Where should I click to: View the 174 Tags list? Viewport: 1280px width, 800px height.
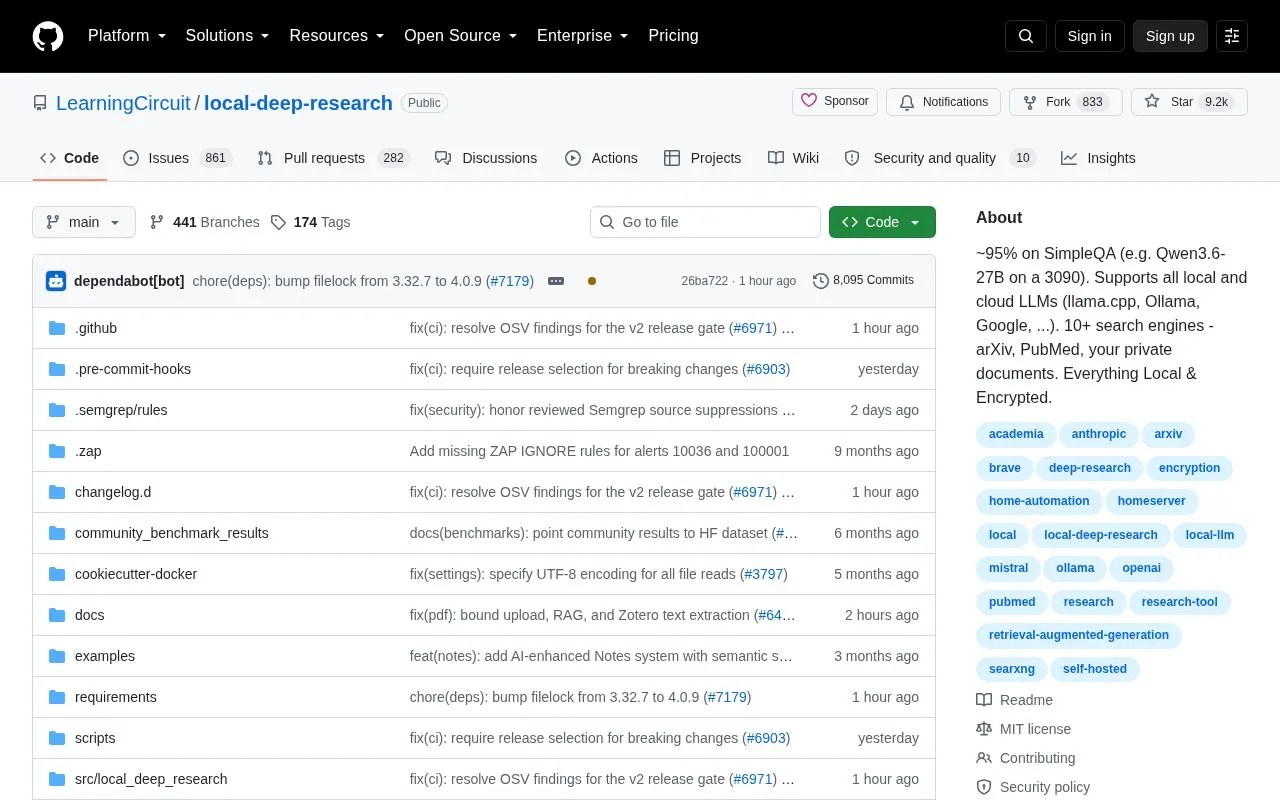point(310,222)
